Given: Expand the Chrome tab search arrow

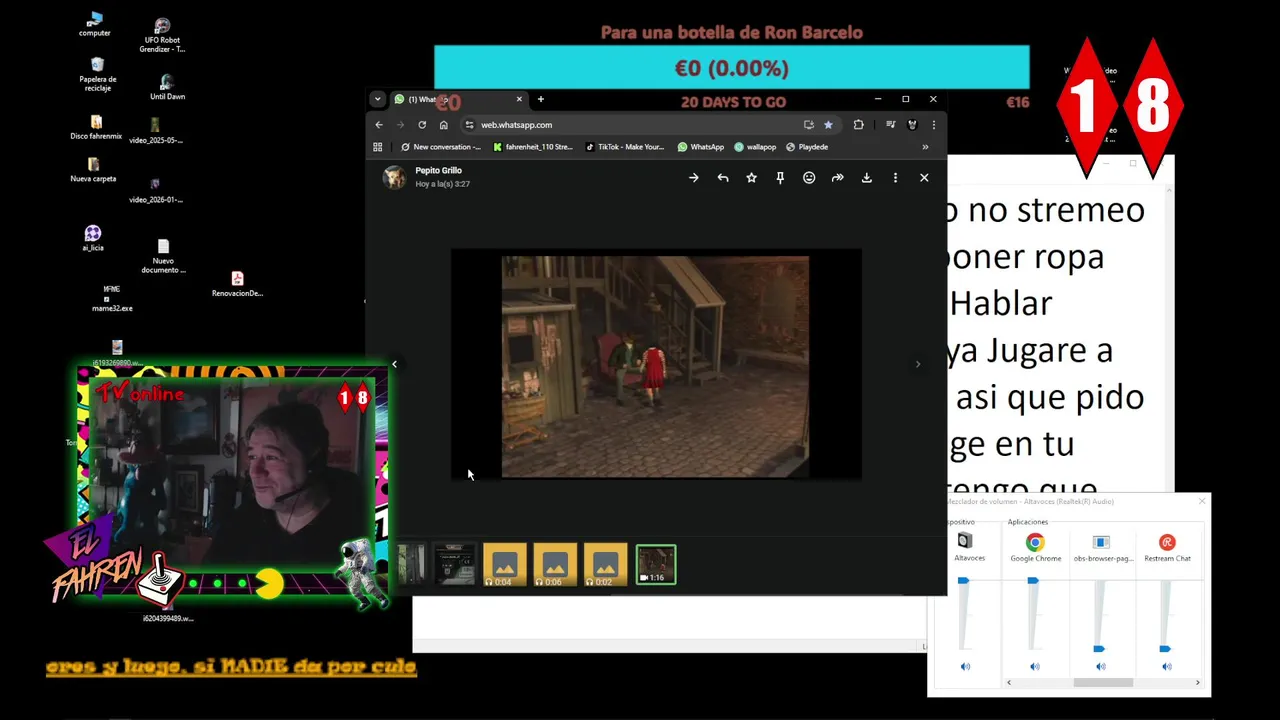Looking at the screenshot, I should 377,99.
